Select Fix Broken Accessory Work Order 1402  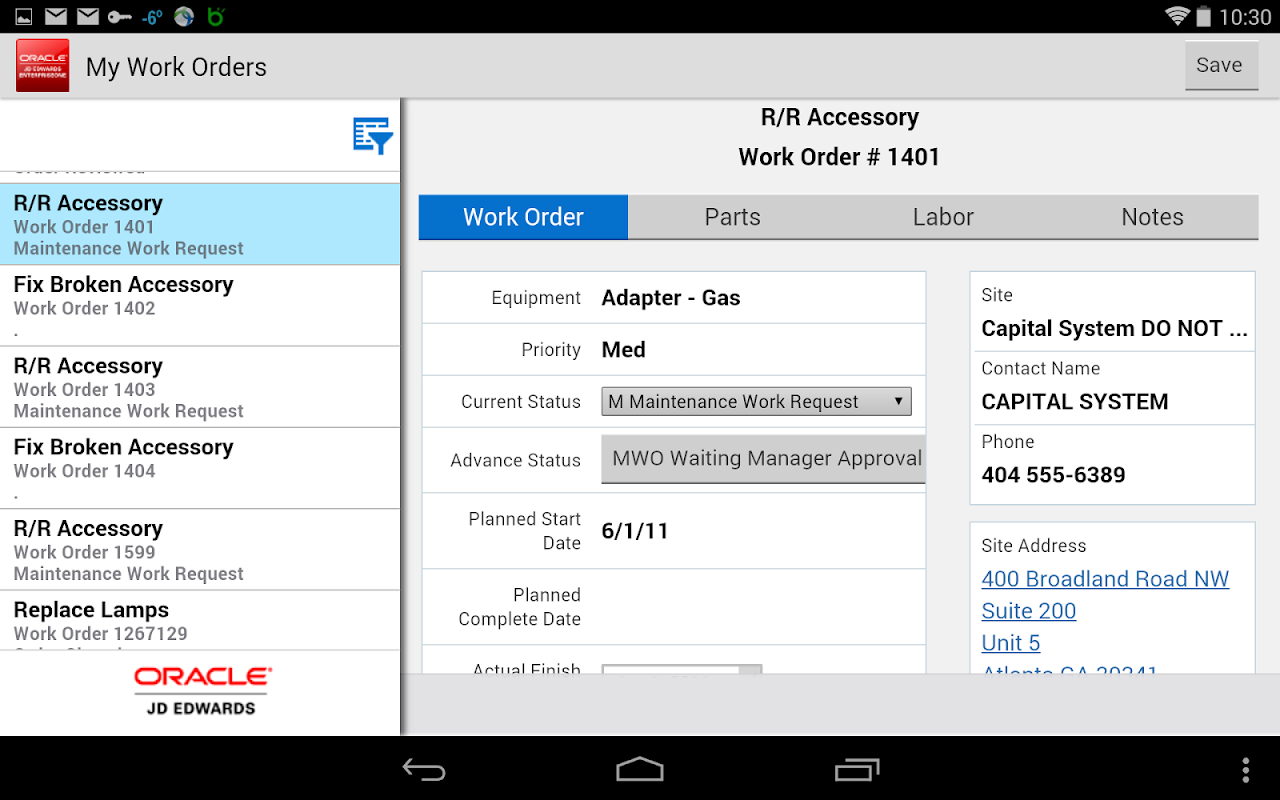[200, 305]
